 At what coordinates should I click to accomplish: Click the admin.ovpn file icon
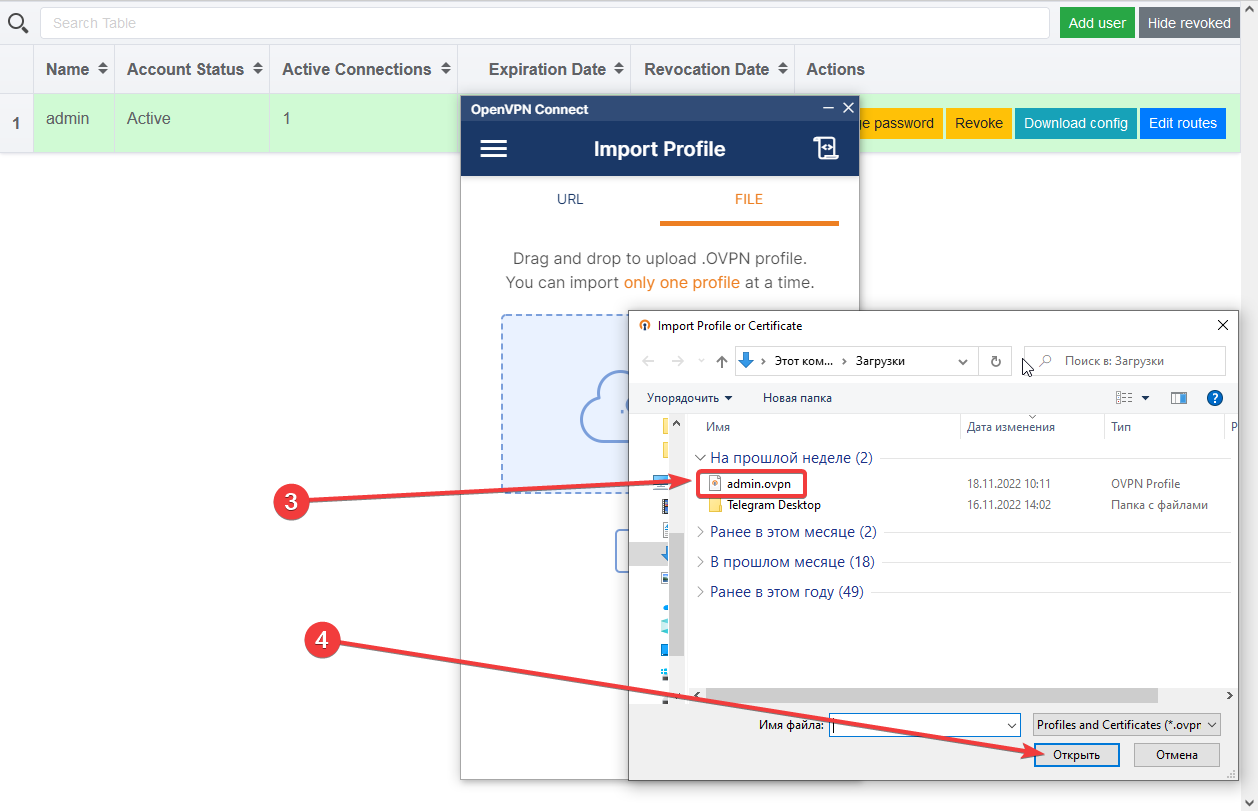pos(715,484)
